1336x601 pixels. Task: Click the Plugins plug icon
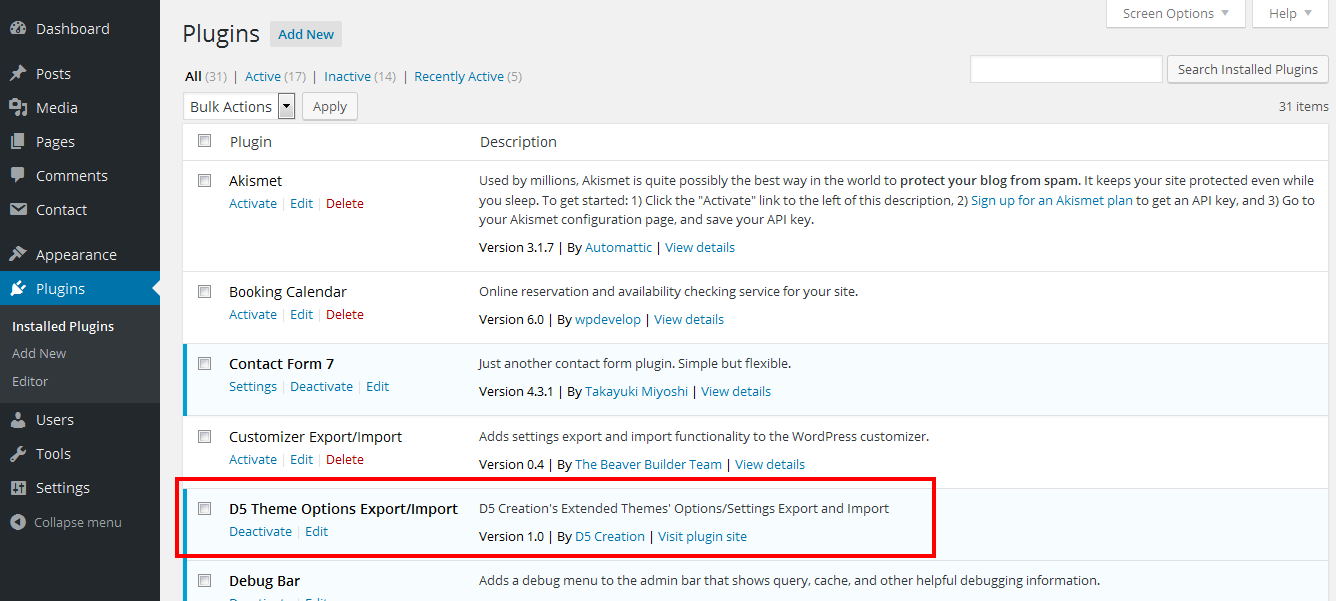(18, 288)
